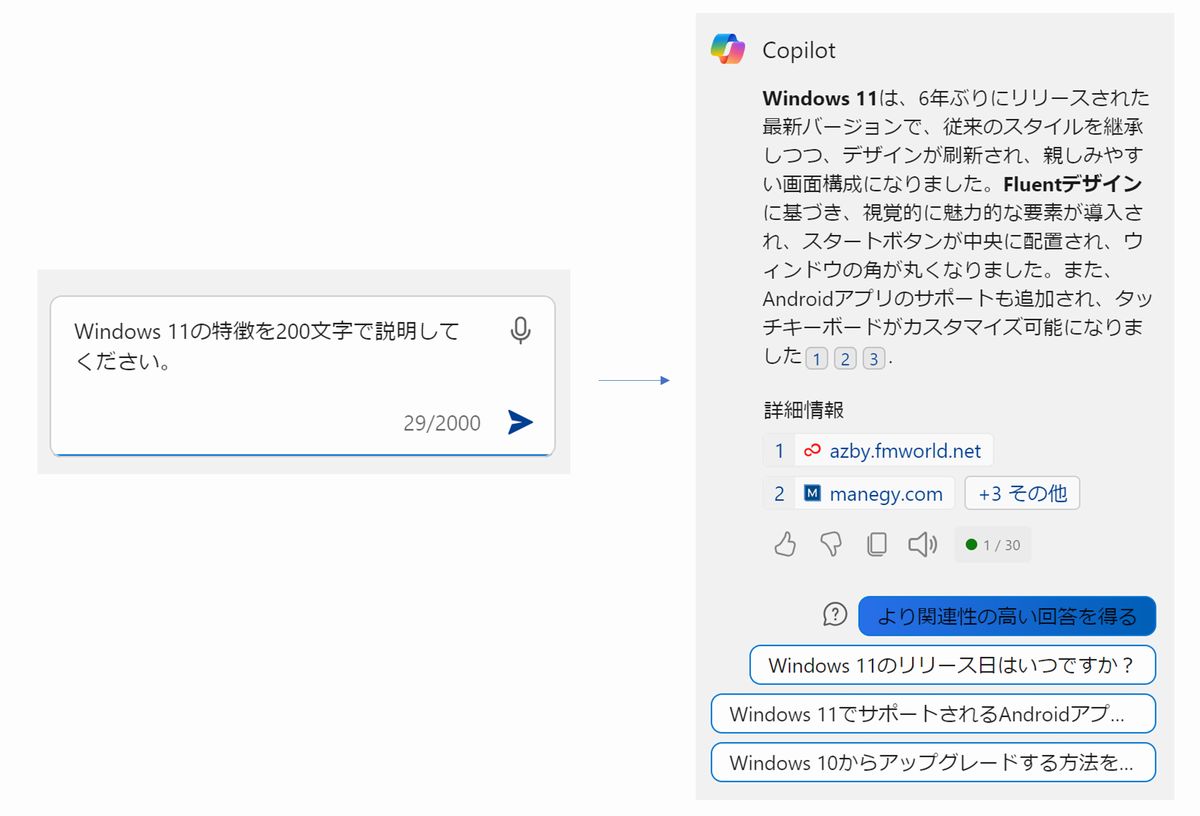Dislike the response with thumbs down
1200x816 pixels.
[831, 544]
